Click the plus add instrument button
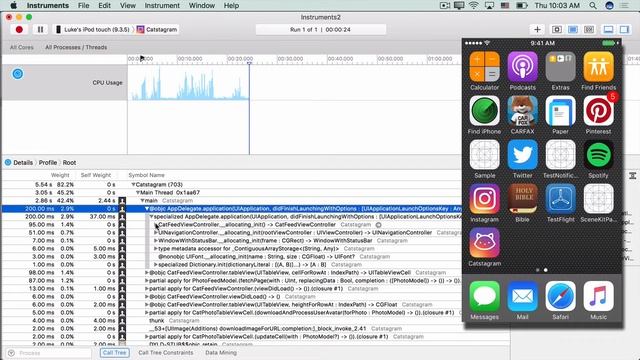Image resolution: width=640 pixels, height=360 pixels. (x=537, y=29)
